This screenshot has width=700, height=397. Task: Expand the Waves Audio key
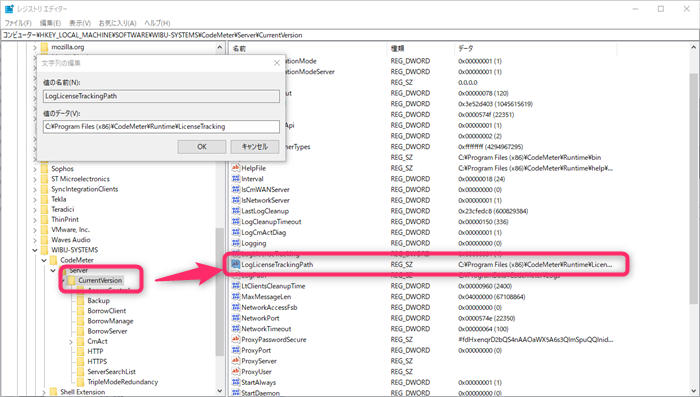pyautogui.click(x=35, y=240)
